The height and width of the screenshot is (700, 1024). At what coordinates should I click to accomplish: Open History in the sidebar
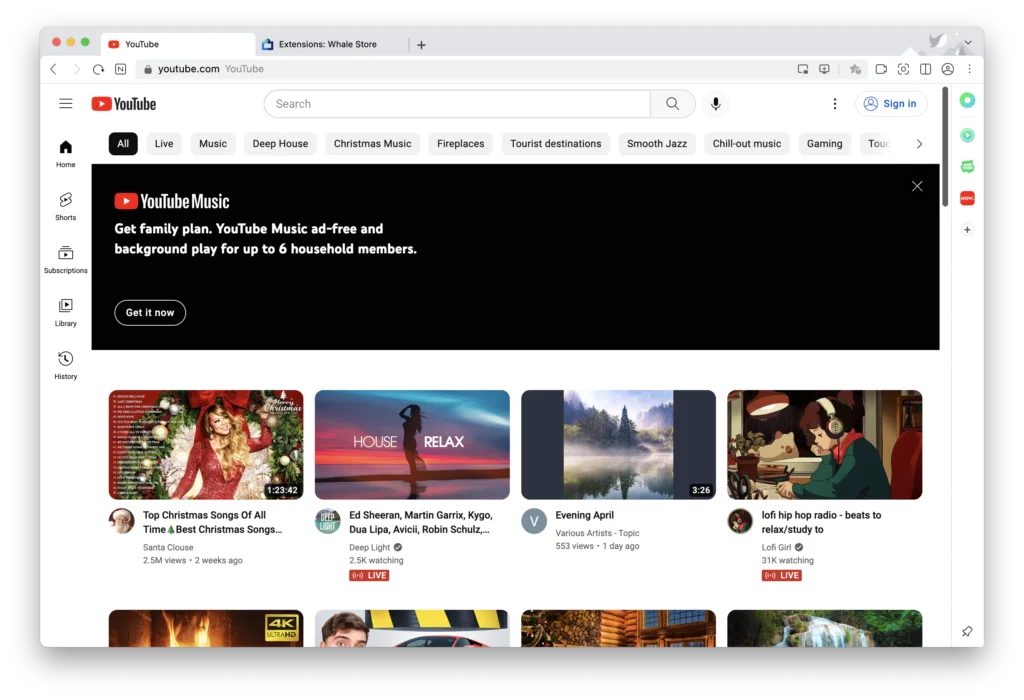[65, 366]
